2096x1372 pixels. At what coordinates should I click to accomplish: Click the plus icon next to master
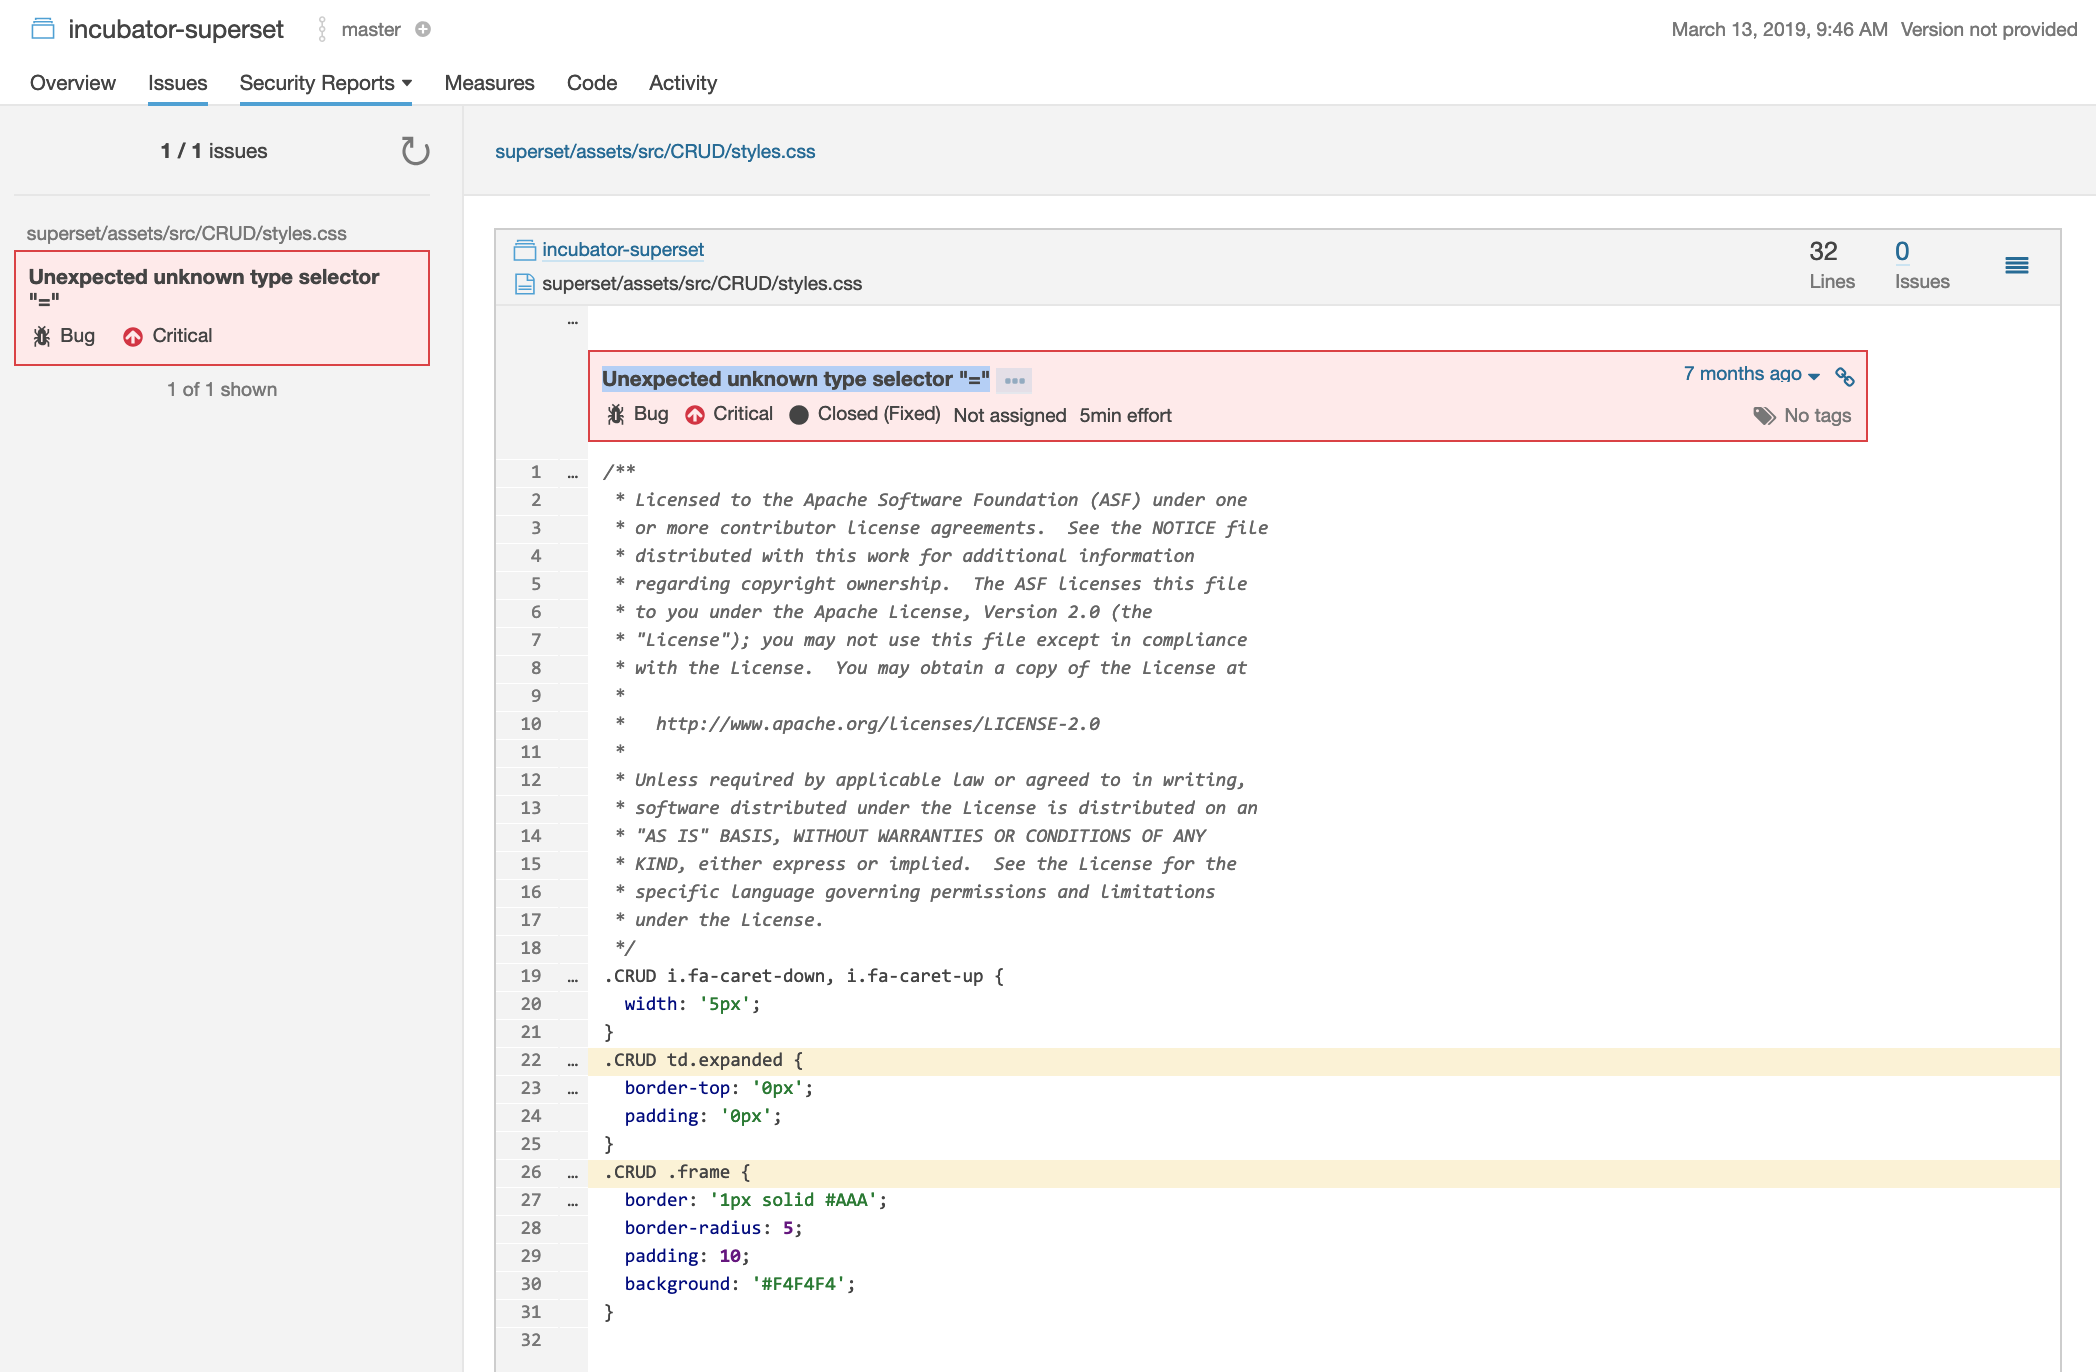[423, 29]
